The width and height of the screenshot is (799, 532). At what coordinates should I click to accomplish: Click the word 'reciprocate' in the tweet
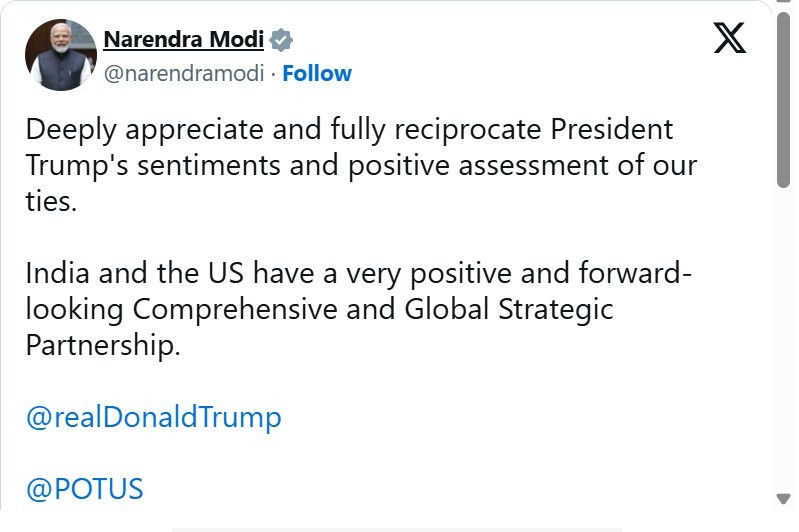pyautogui.click(x=451, y=129)
